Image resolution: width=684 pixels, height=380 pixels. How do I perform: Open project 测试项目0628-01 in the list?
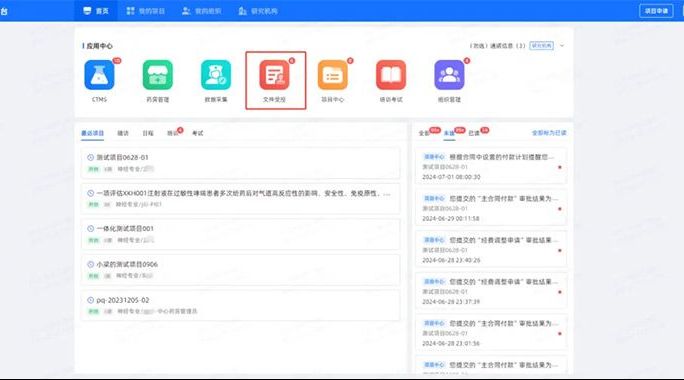(x=240, y=163)
